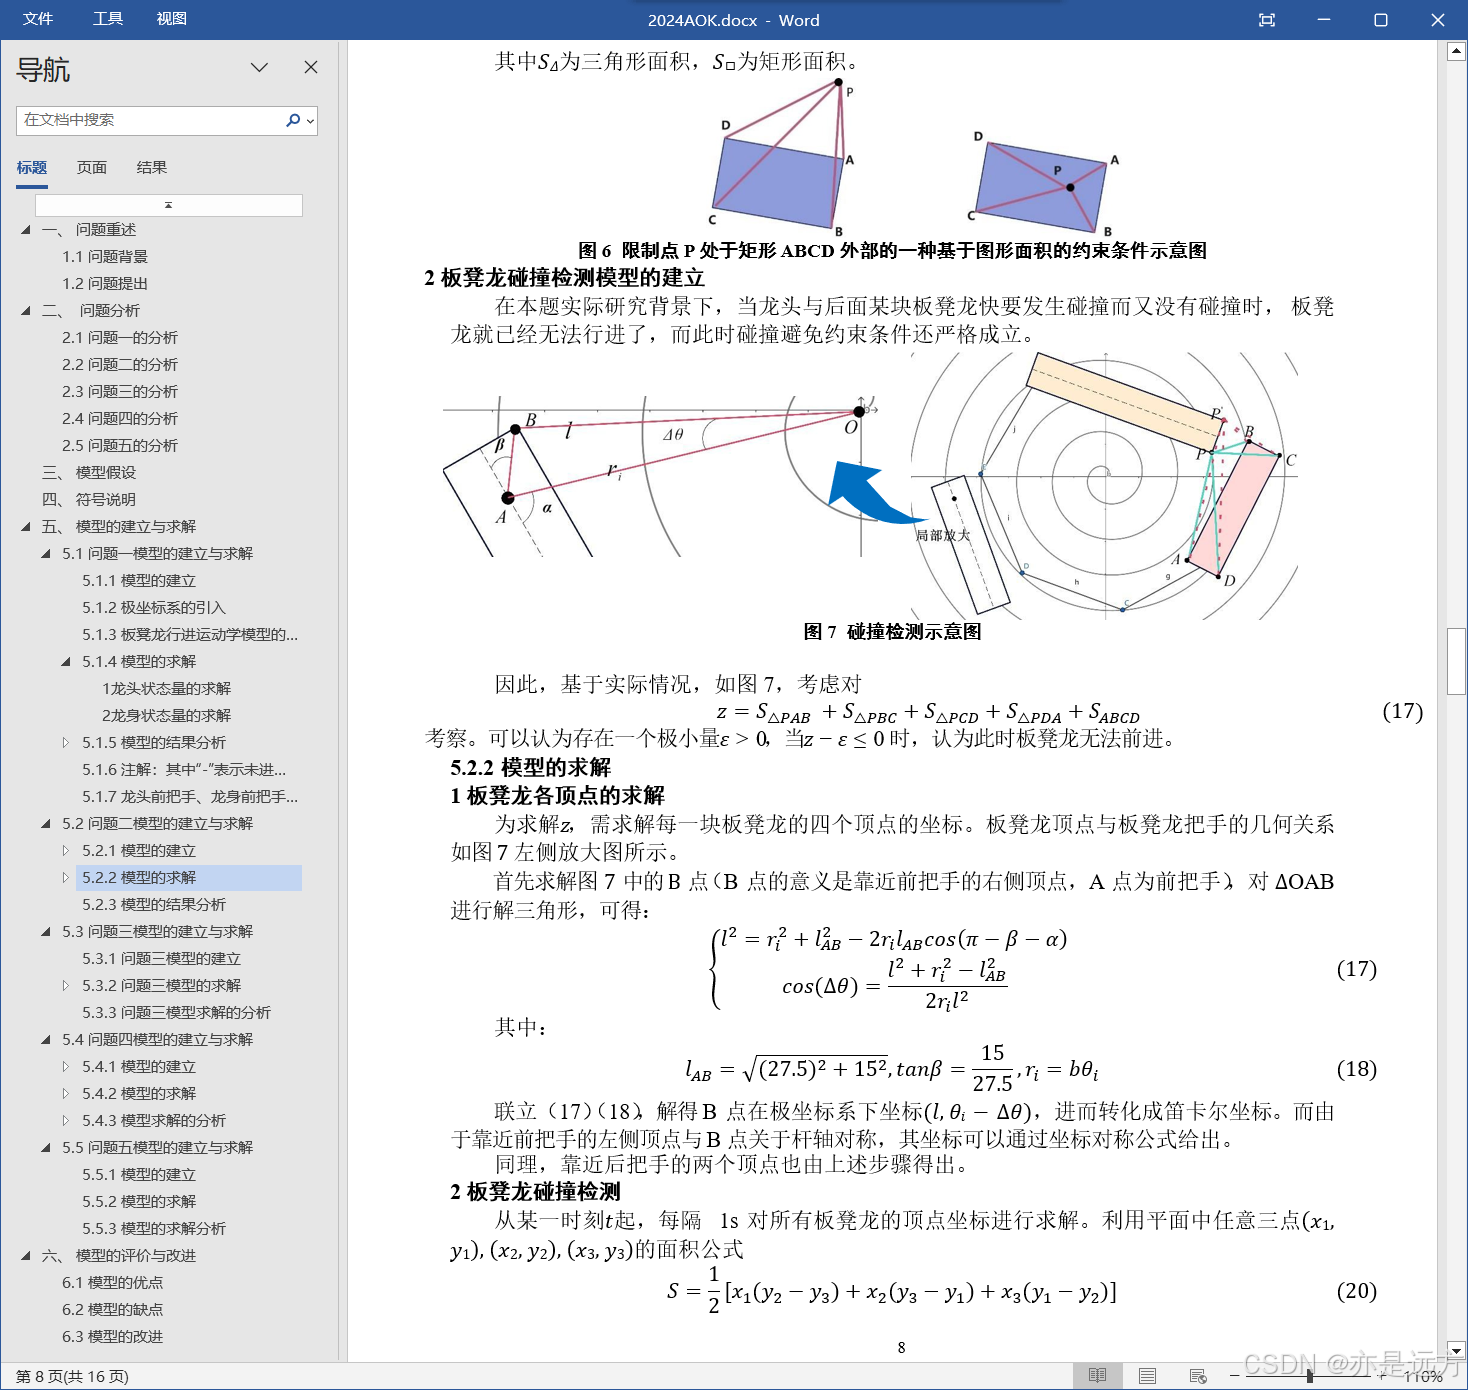The height and width of the screenshot is (1390, 1468).
Task: Switch to Web Layout view icon
Action: pyautogui.click(x=1198, y=1376)
